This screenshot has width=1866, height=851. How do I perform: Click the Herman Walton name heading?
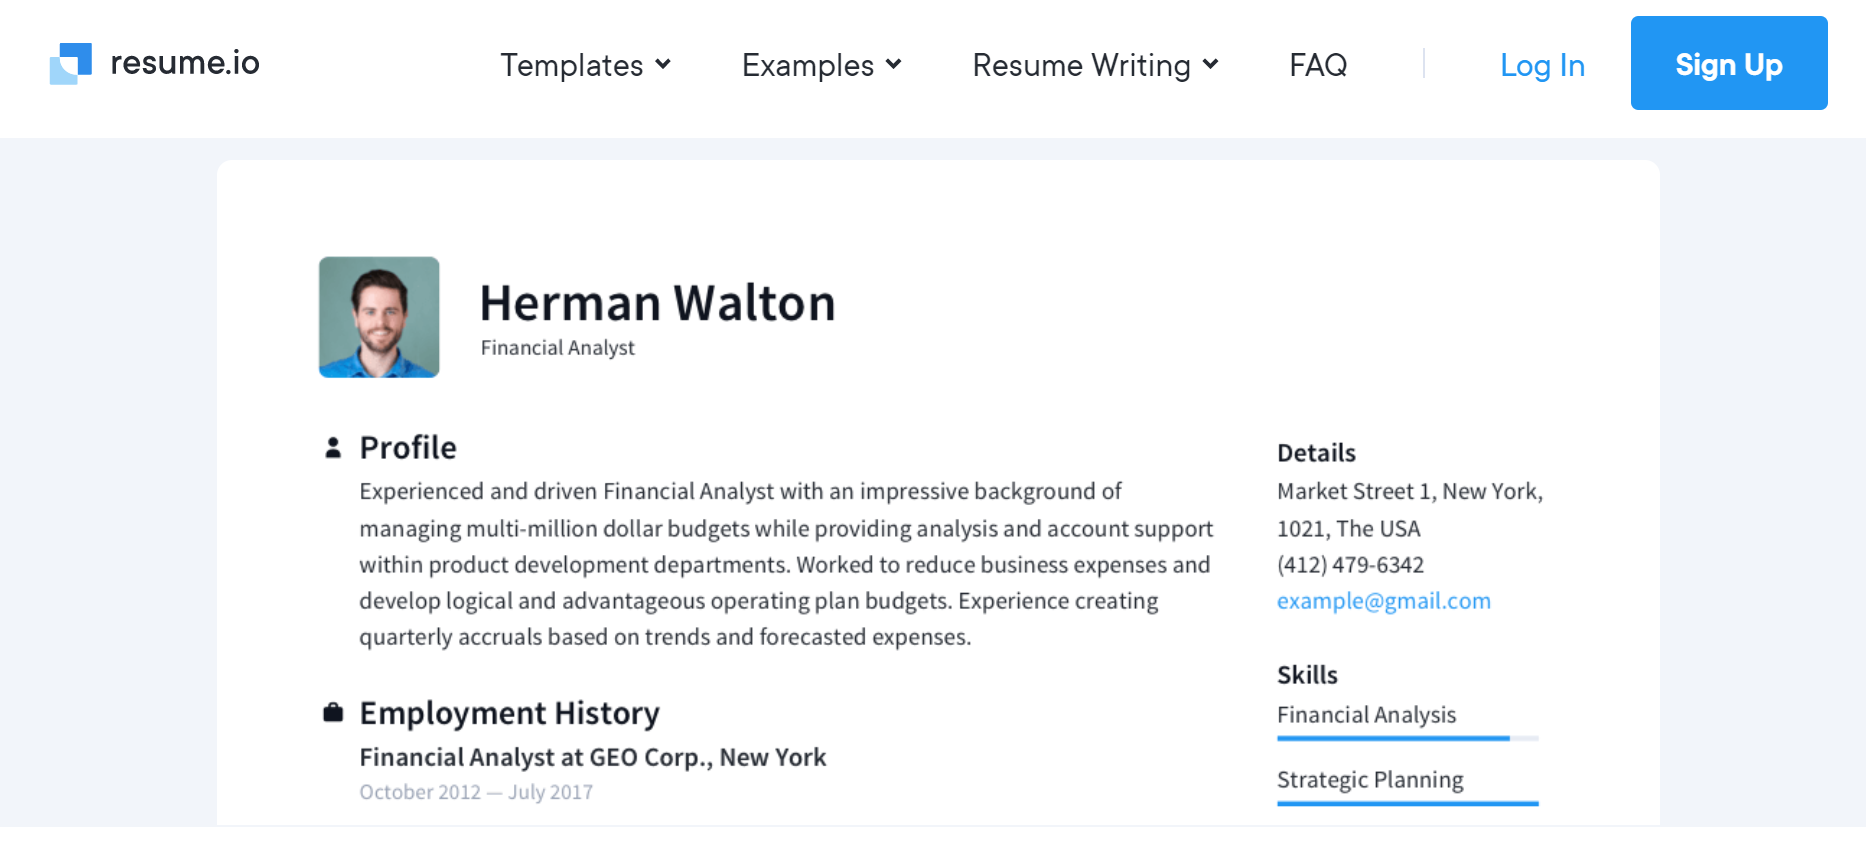[658, 303]
